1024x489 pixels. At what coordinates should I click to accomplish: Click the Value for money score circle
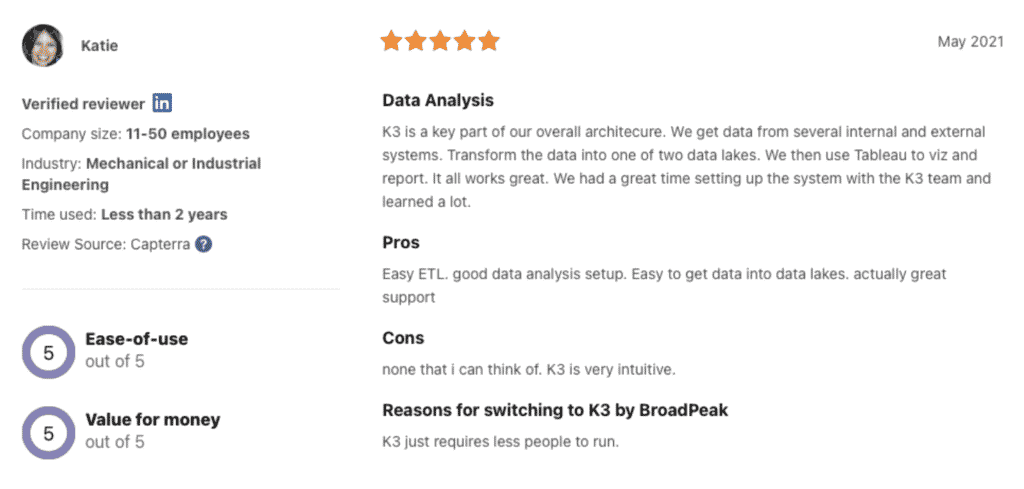[49, 434]
